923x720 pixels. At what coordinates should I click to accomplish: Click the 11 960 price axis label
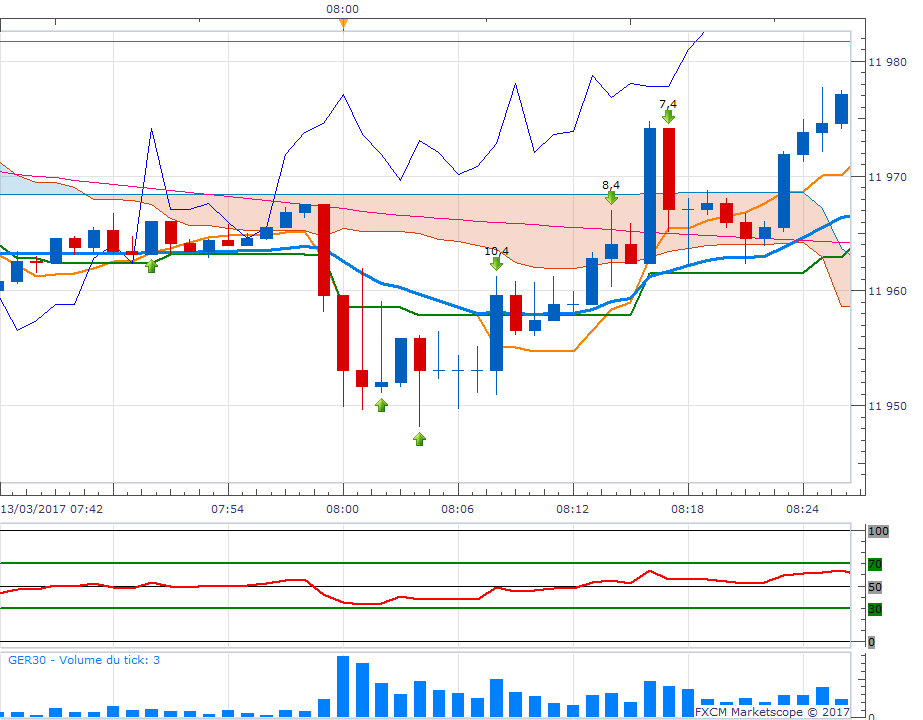(887, 291)
